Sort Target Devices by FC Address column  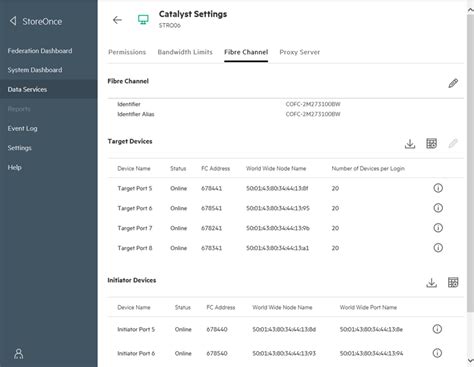[x=215, y=168]
